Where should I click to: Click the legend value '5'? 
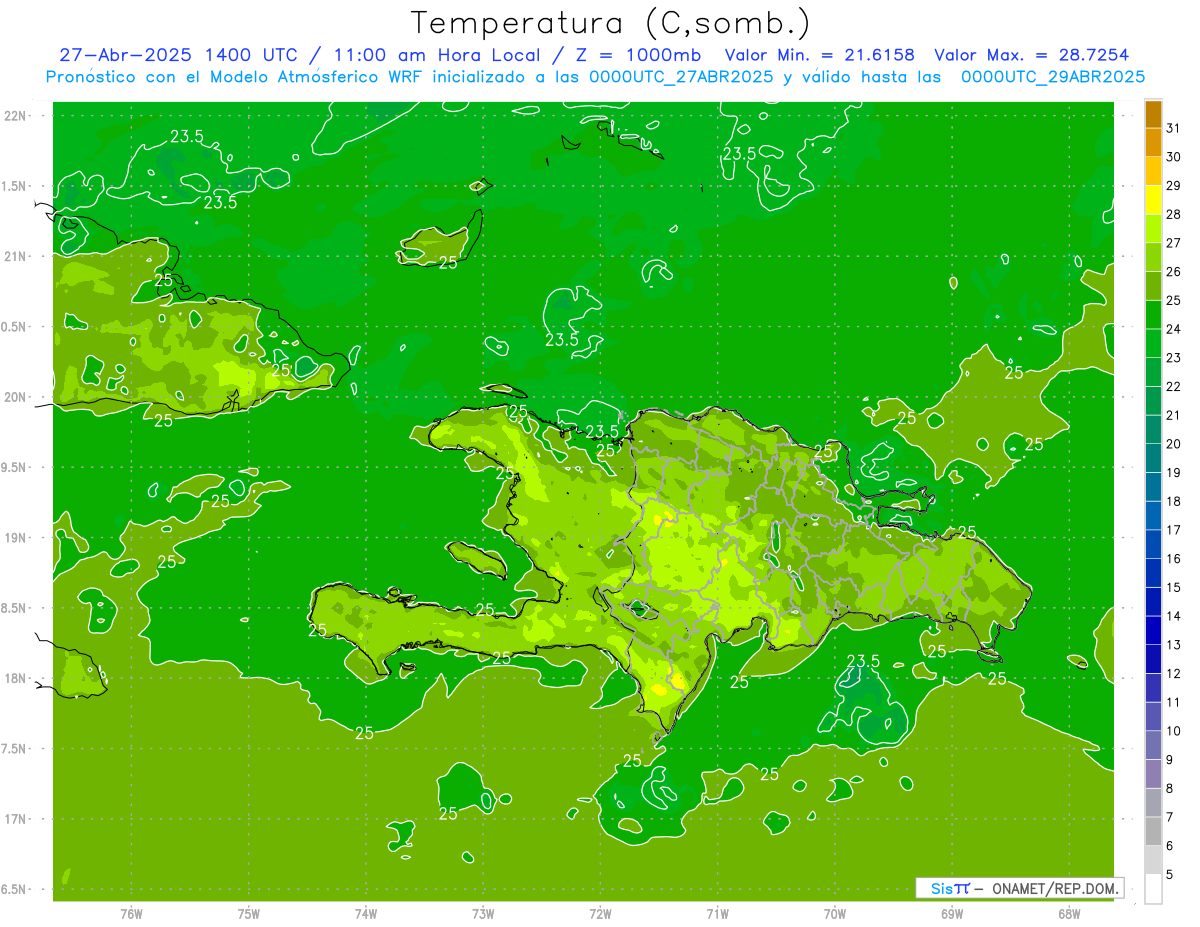tap(1170, 874)
